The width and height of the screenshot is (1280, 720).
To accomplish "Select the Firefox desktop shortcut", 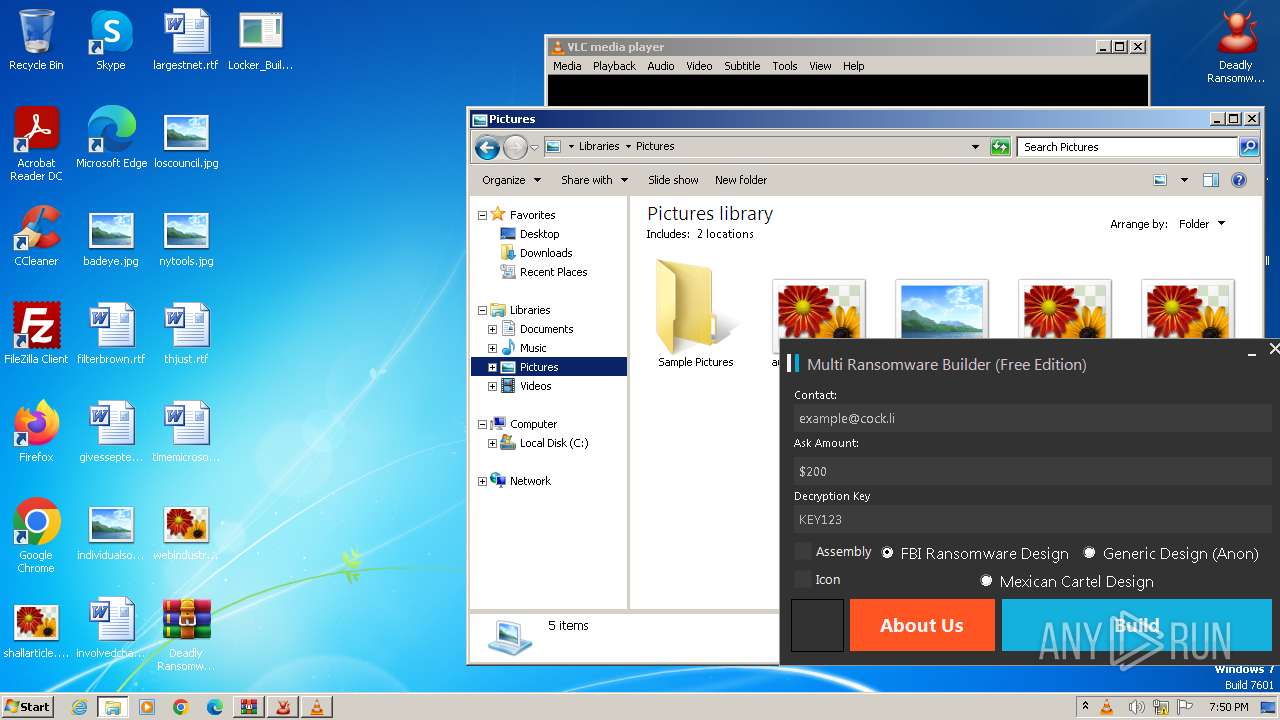I will coord(36,432).
